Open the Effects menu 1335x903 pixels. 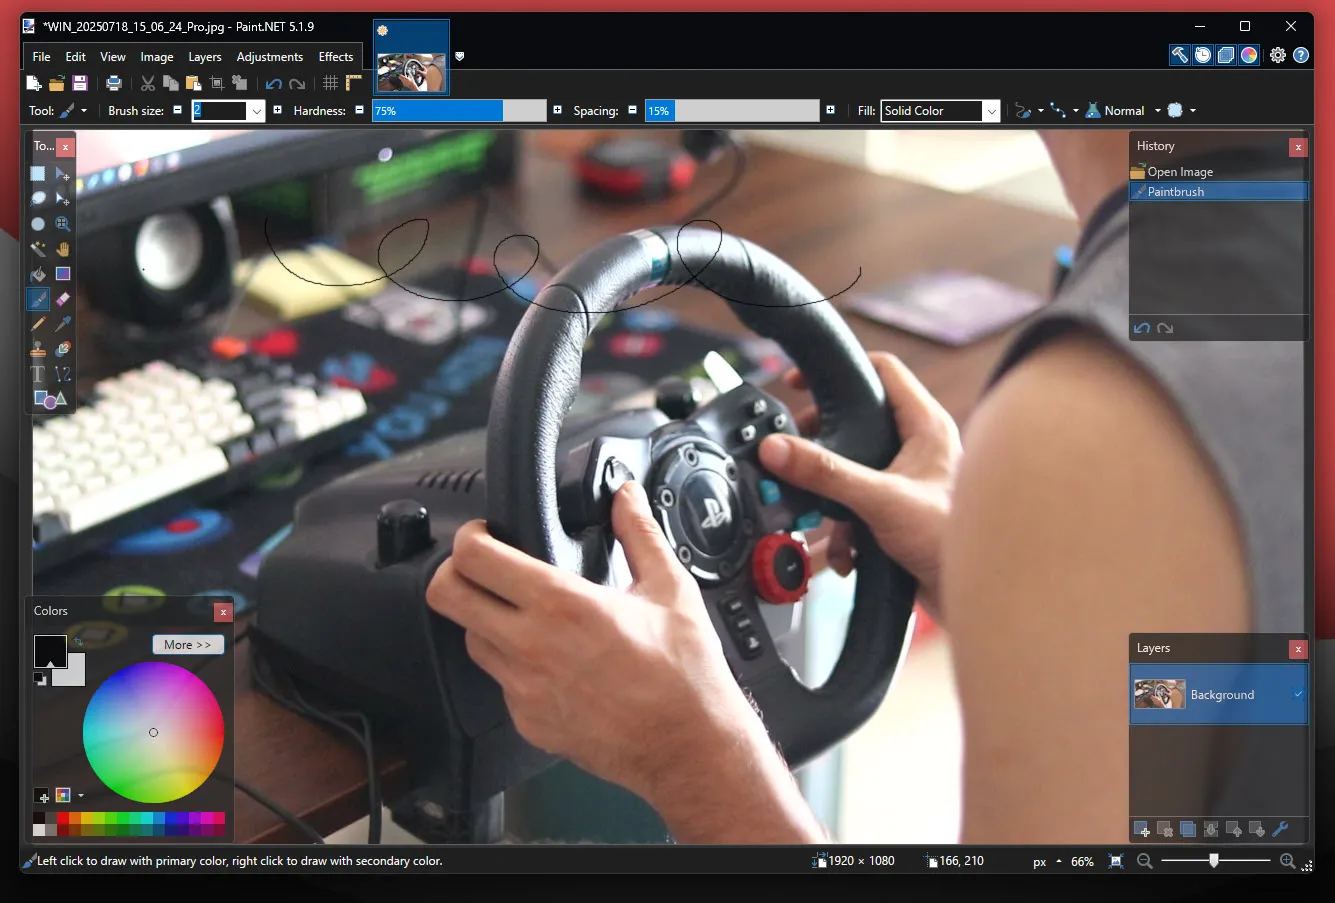tap(335, 56)
